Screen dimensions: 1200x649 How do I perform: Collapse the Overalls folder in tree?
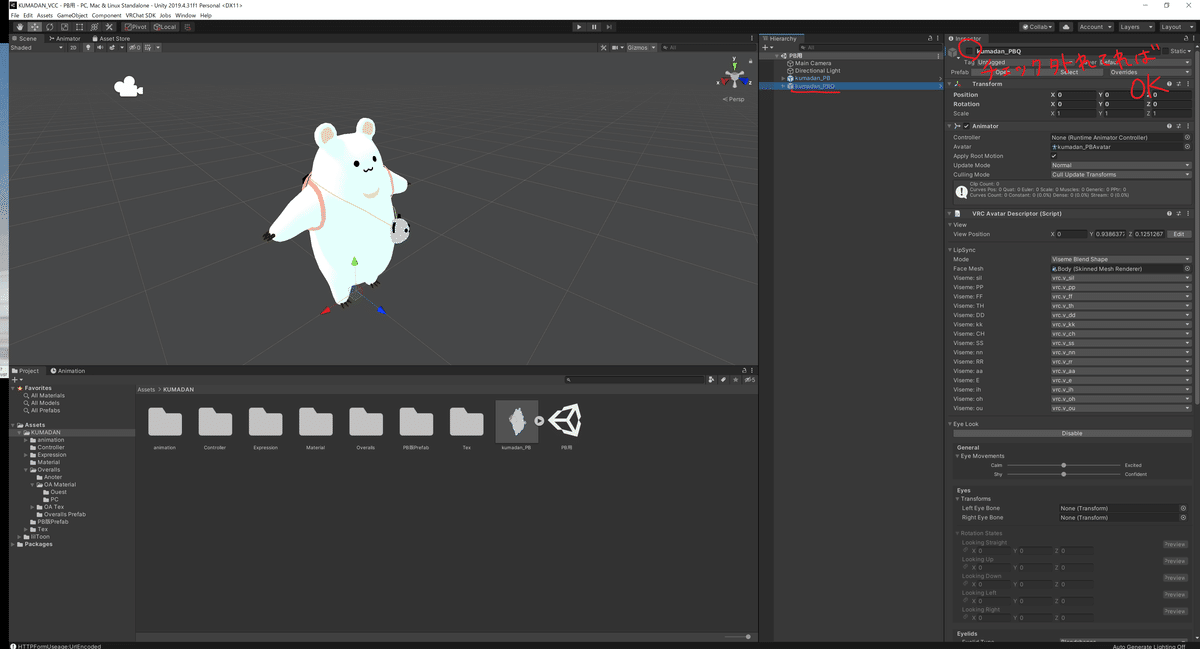pyautogui.click(x=28, y=470)
